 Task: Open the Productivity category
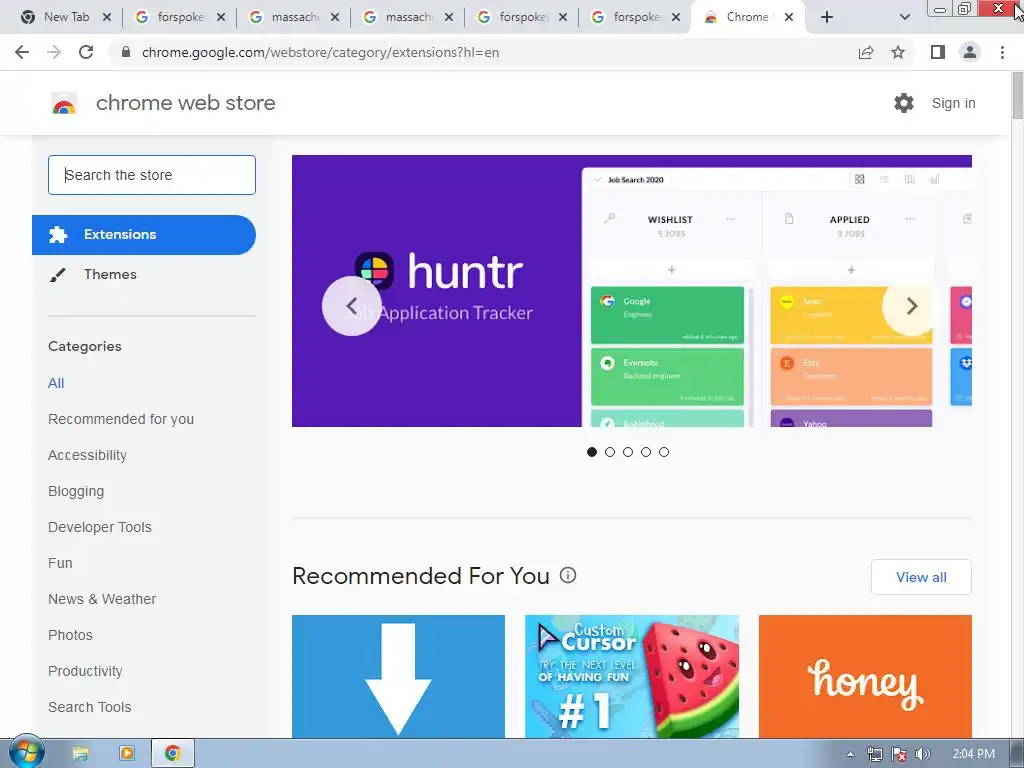pyautogui.click(x=85, y=671)
